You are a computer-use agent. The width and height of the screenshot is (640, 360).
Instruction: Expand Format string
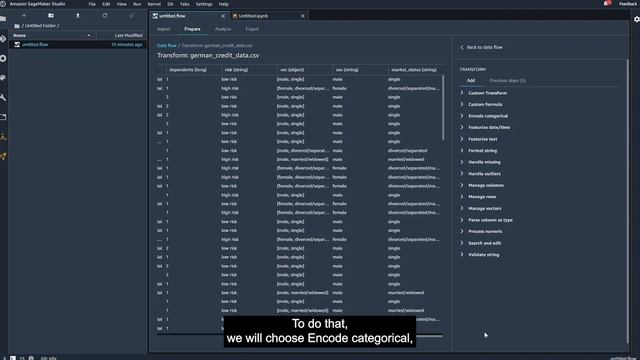click(x=482, y=151)
